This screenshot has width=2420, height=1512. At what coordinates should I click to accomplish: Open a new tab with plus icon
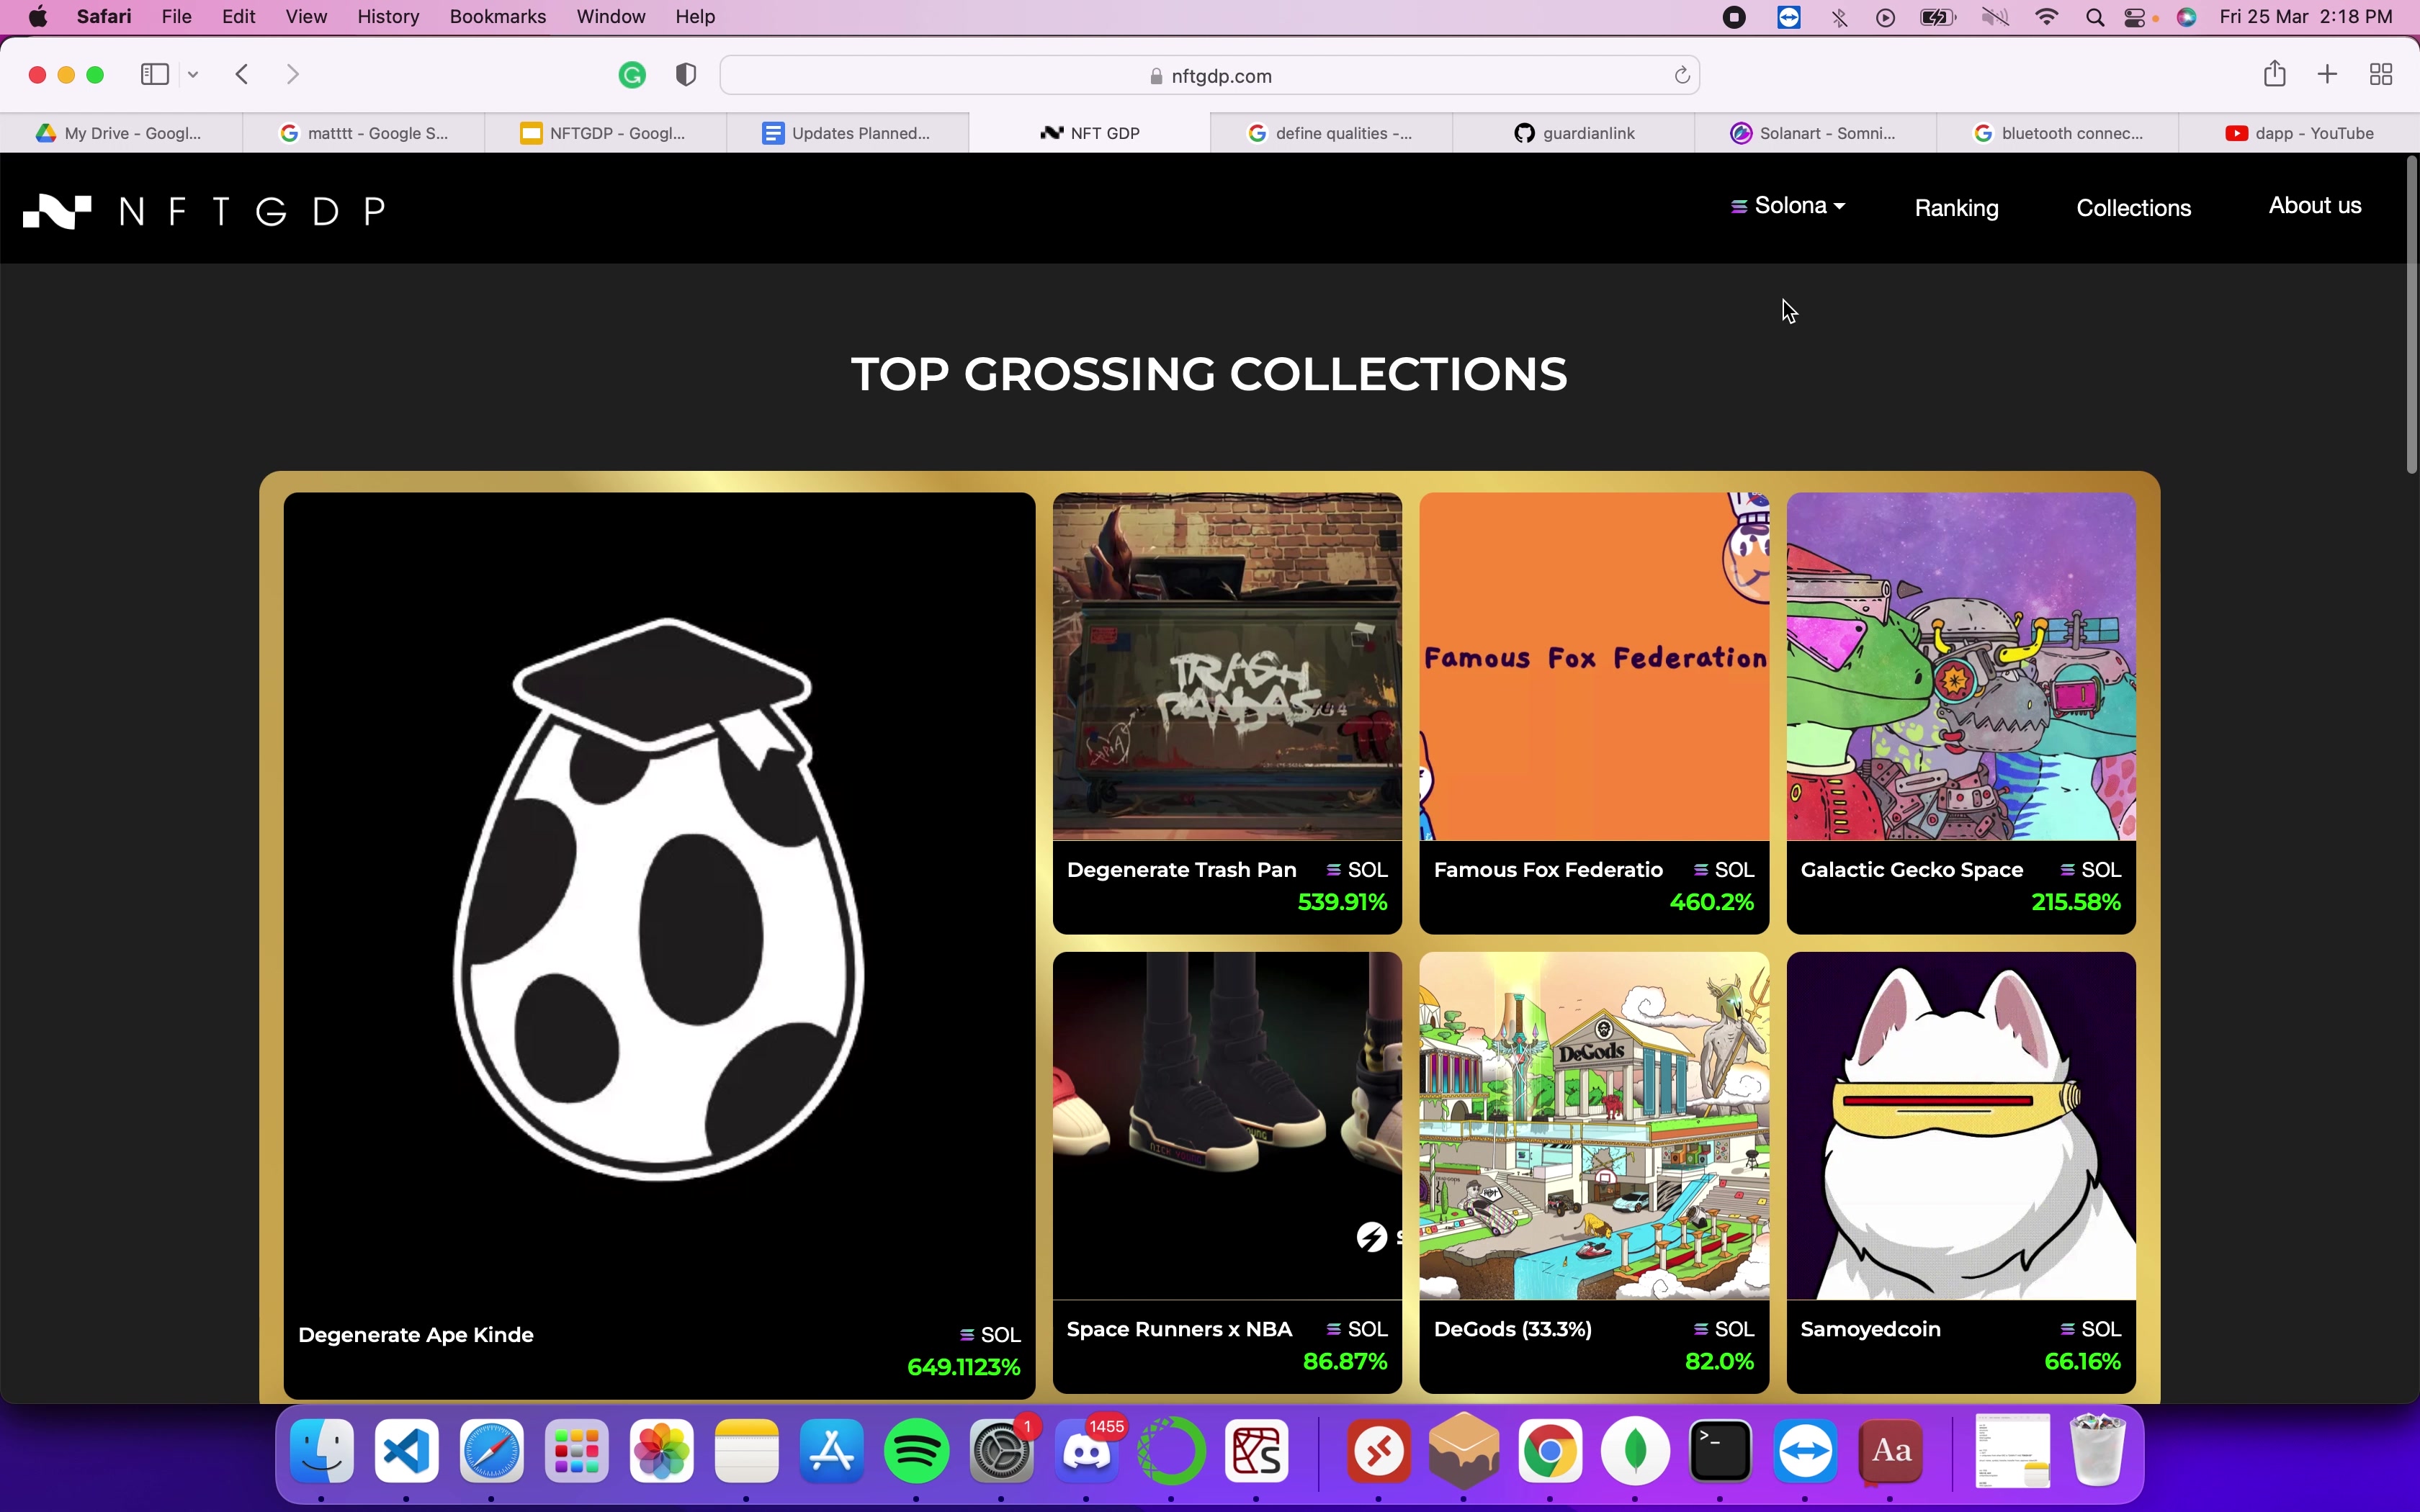click(x=2328, y=74)
